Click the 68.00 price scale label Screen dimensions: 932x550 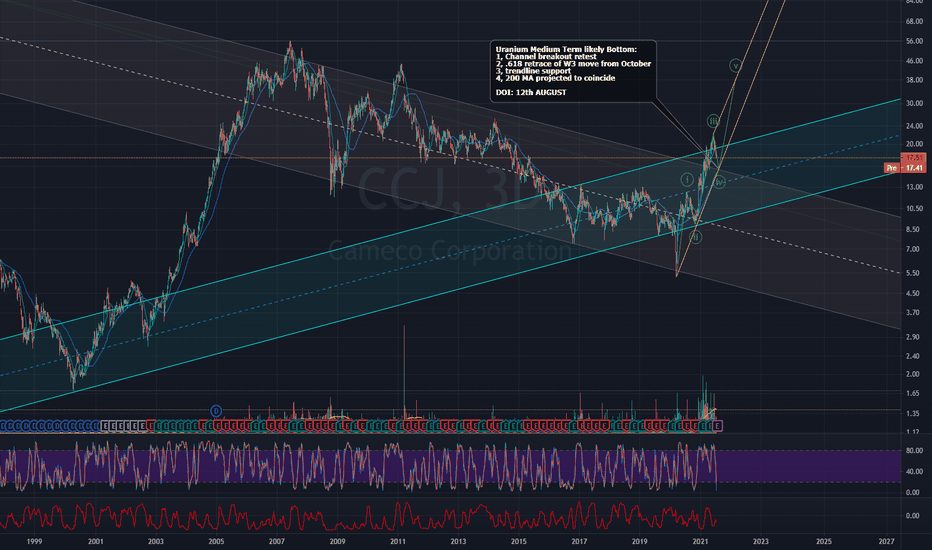pos(914,22)
